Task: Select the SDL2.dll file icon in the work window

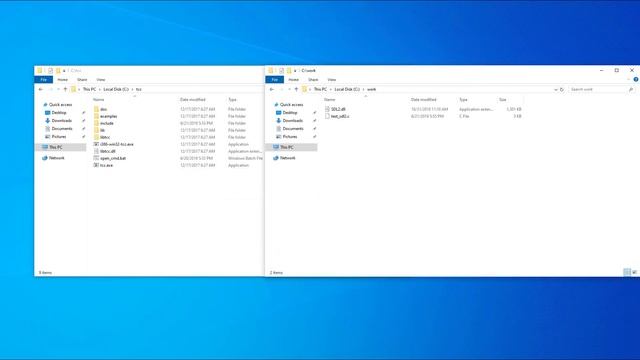Action: tap(327, 109)
